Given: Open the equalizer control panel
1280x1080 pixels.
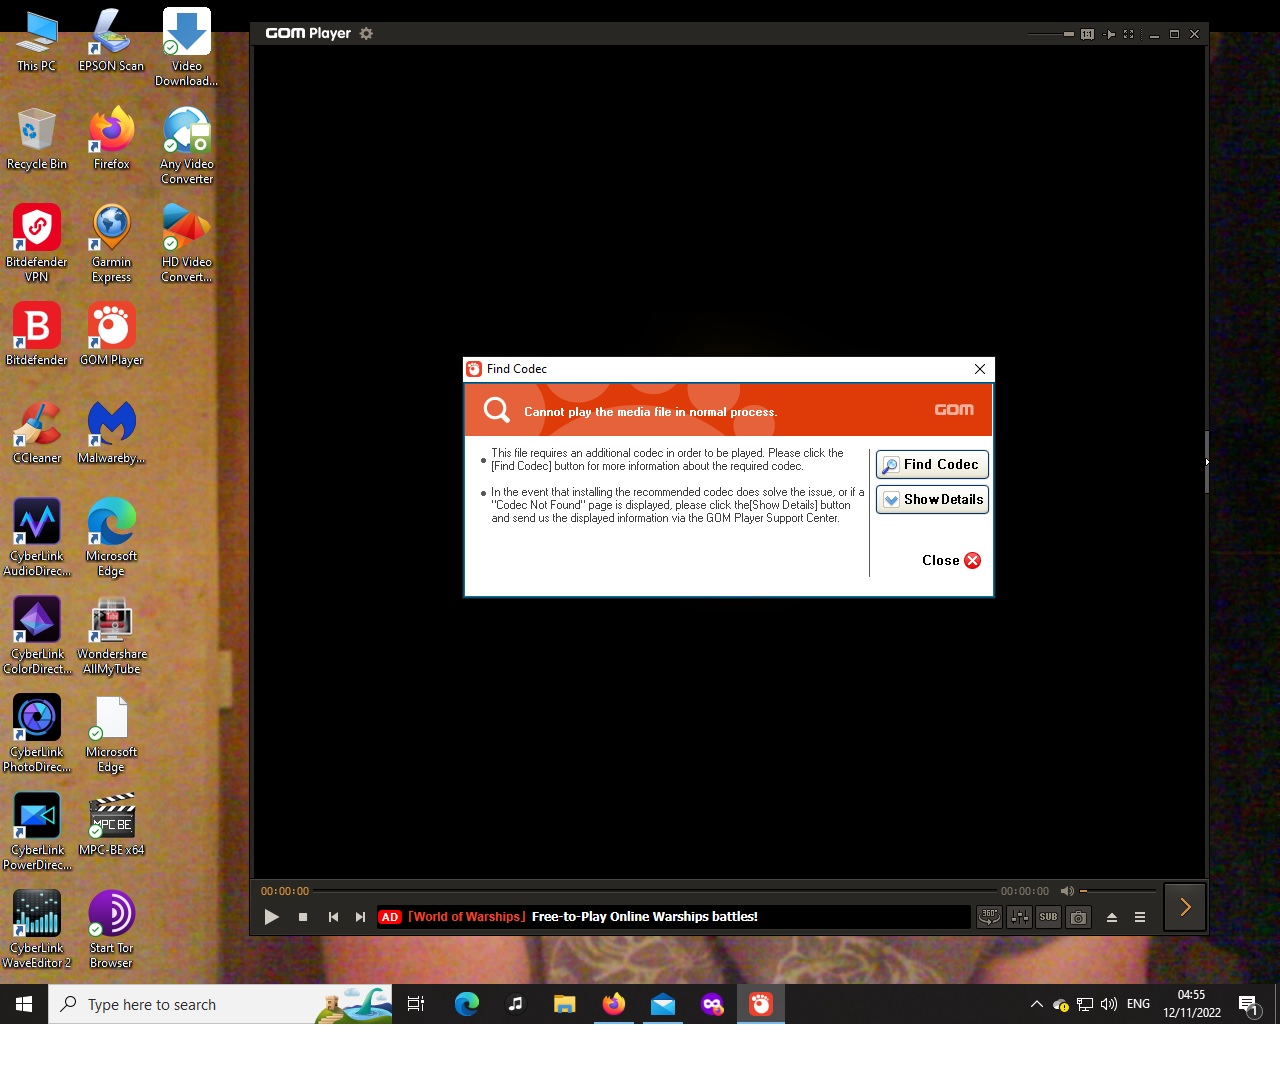Looking at the screenshot, I should [1019, 917].
